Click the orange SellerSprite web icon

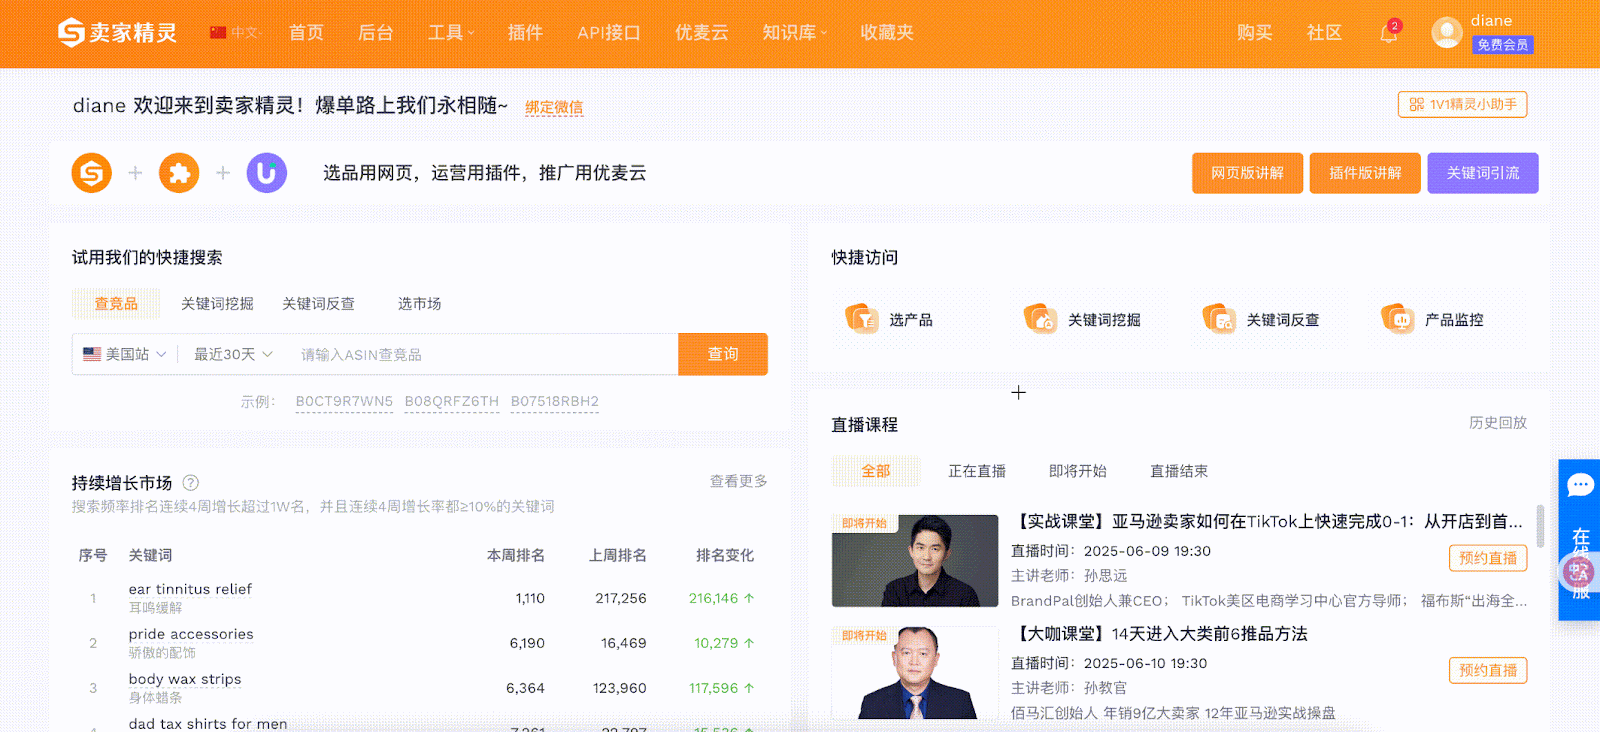(92, 173)
